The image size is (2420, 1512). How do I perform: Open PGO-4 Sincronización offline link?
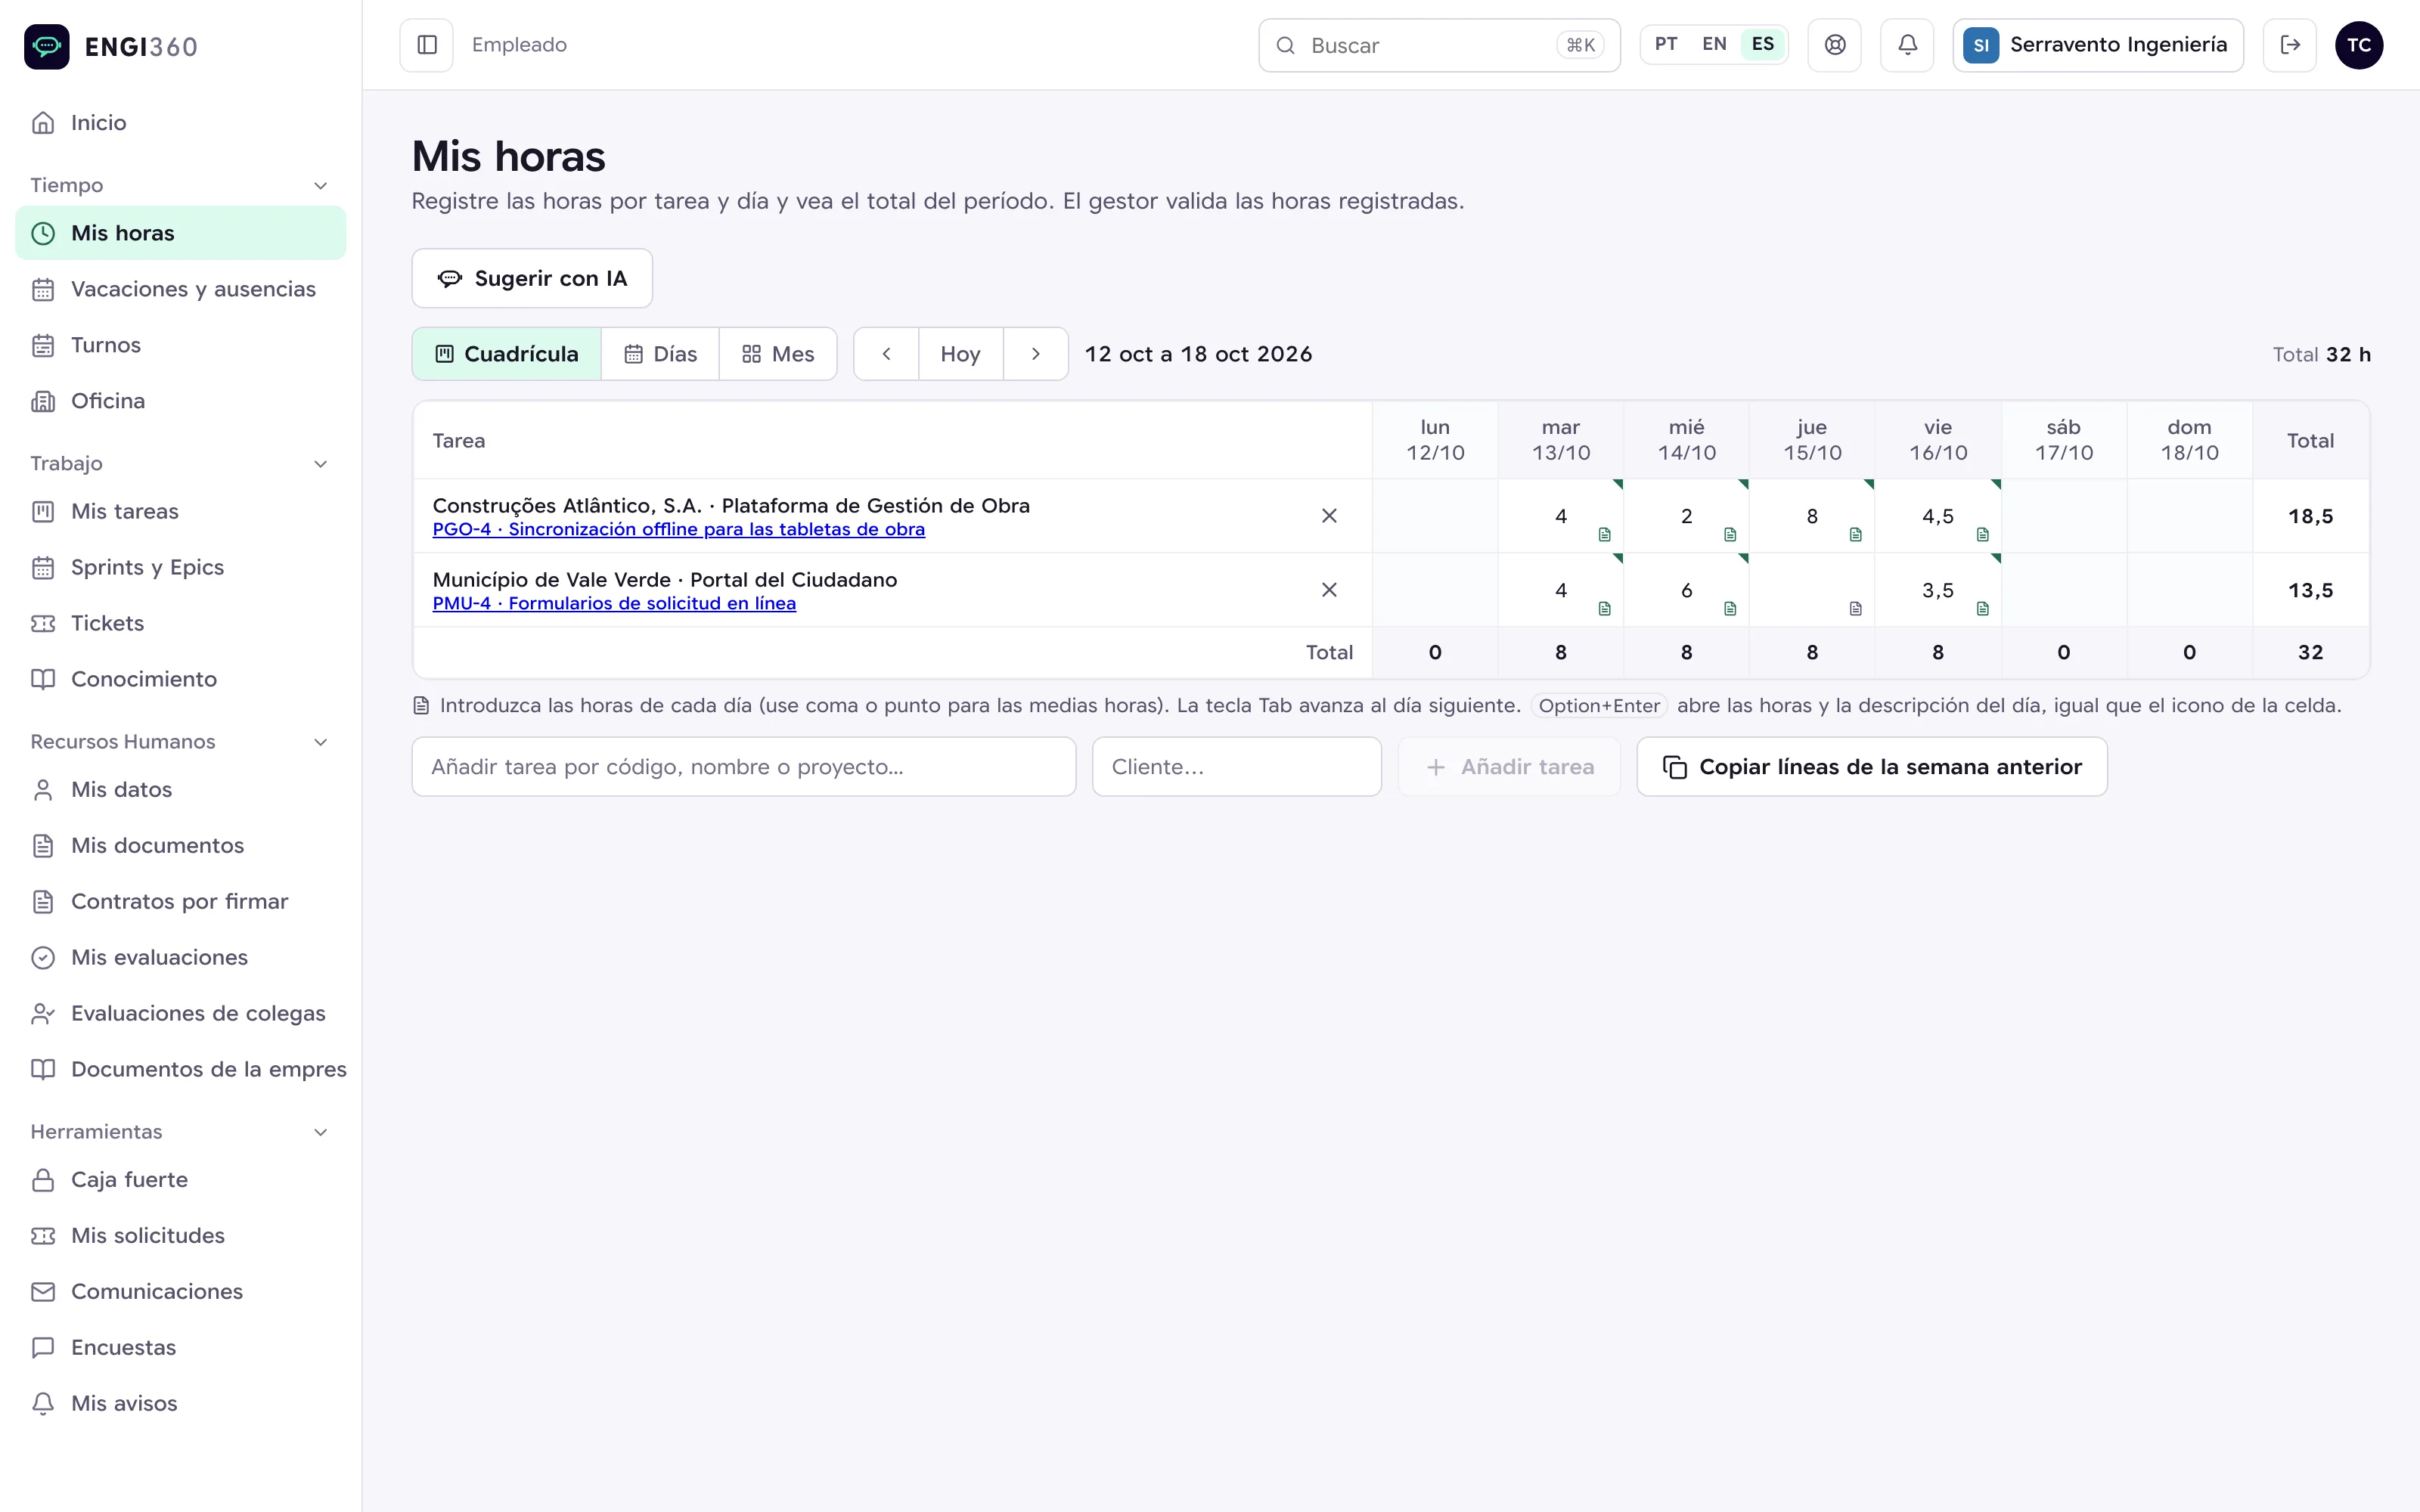pos(679,529)
